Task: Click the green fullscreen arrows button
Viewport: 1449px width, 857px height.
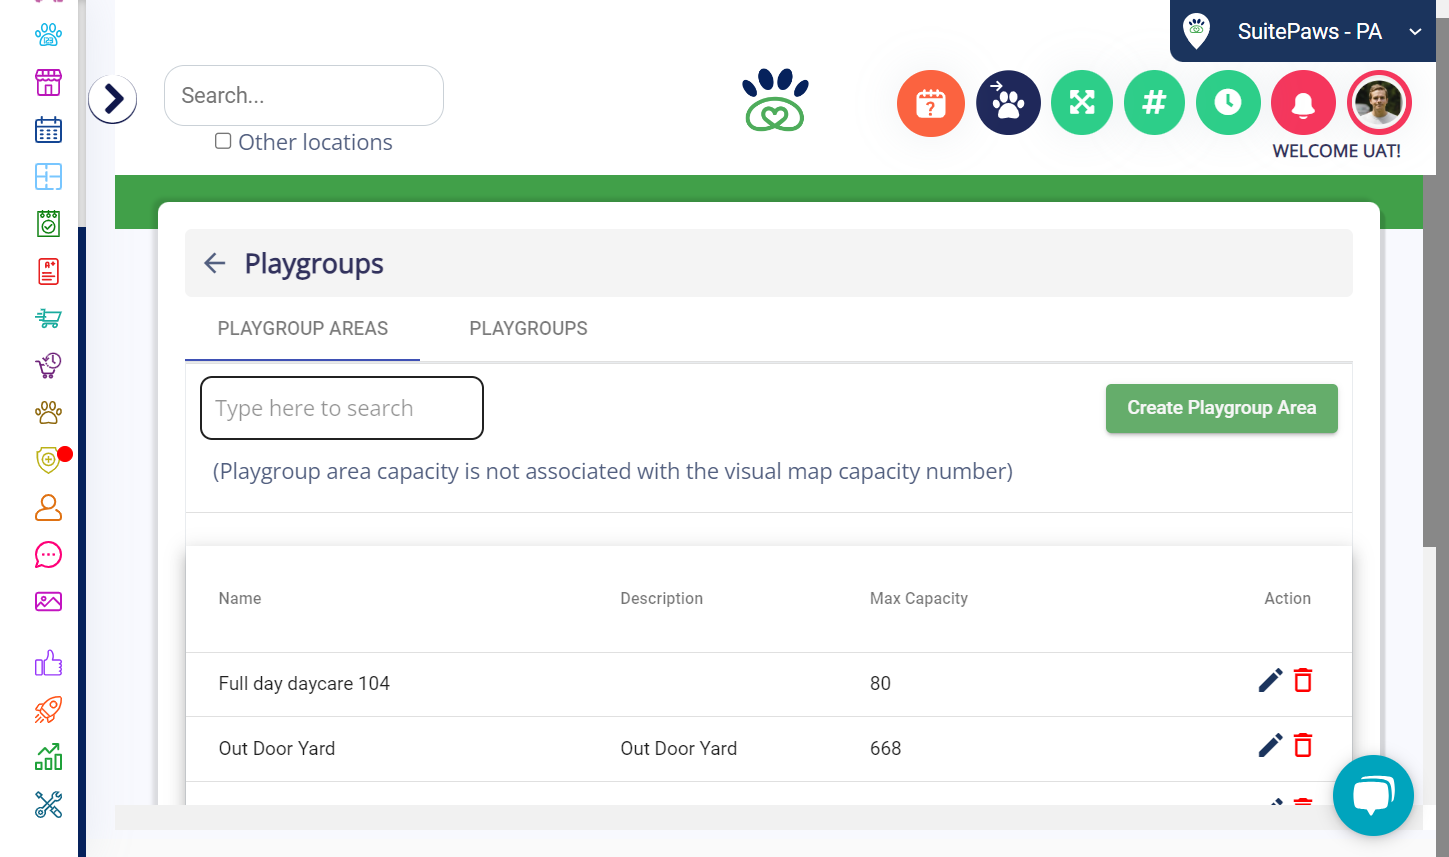Action: click(x=1082, y=103)
